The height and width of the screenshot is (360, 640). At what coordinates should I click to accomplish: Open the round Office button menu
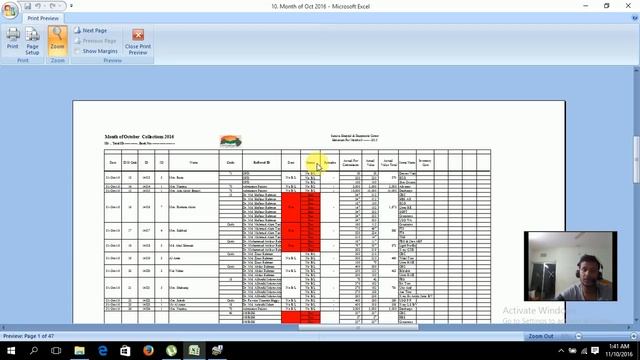10,10
